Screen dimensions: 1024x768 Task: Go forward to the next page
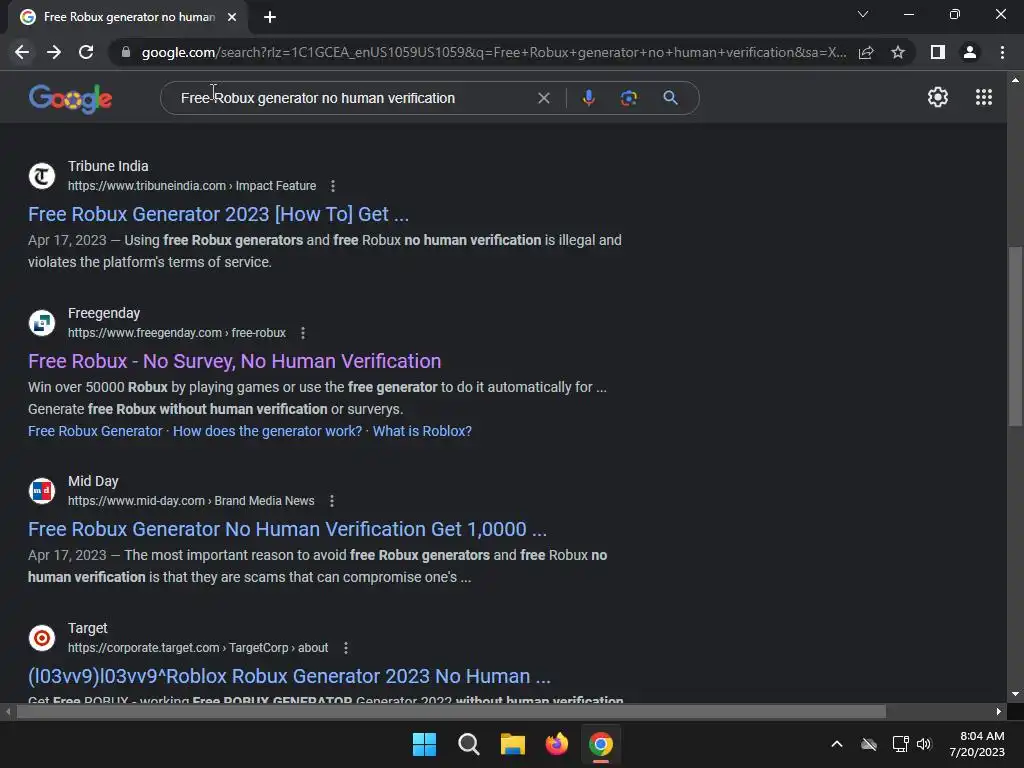click(54, 52)
